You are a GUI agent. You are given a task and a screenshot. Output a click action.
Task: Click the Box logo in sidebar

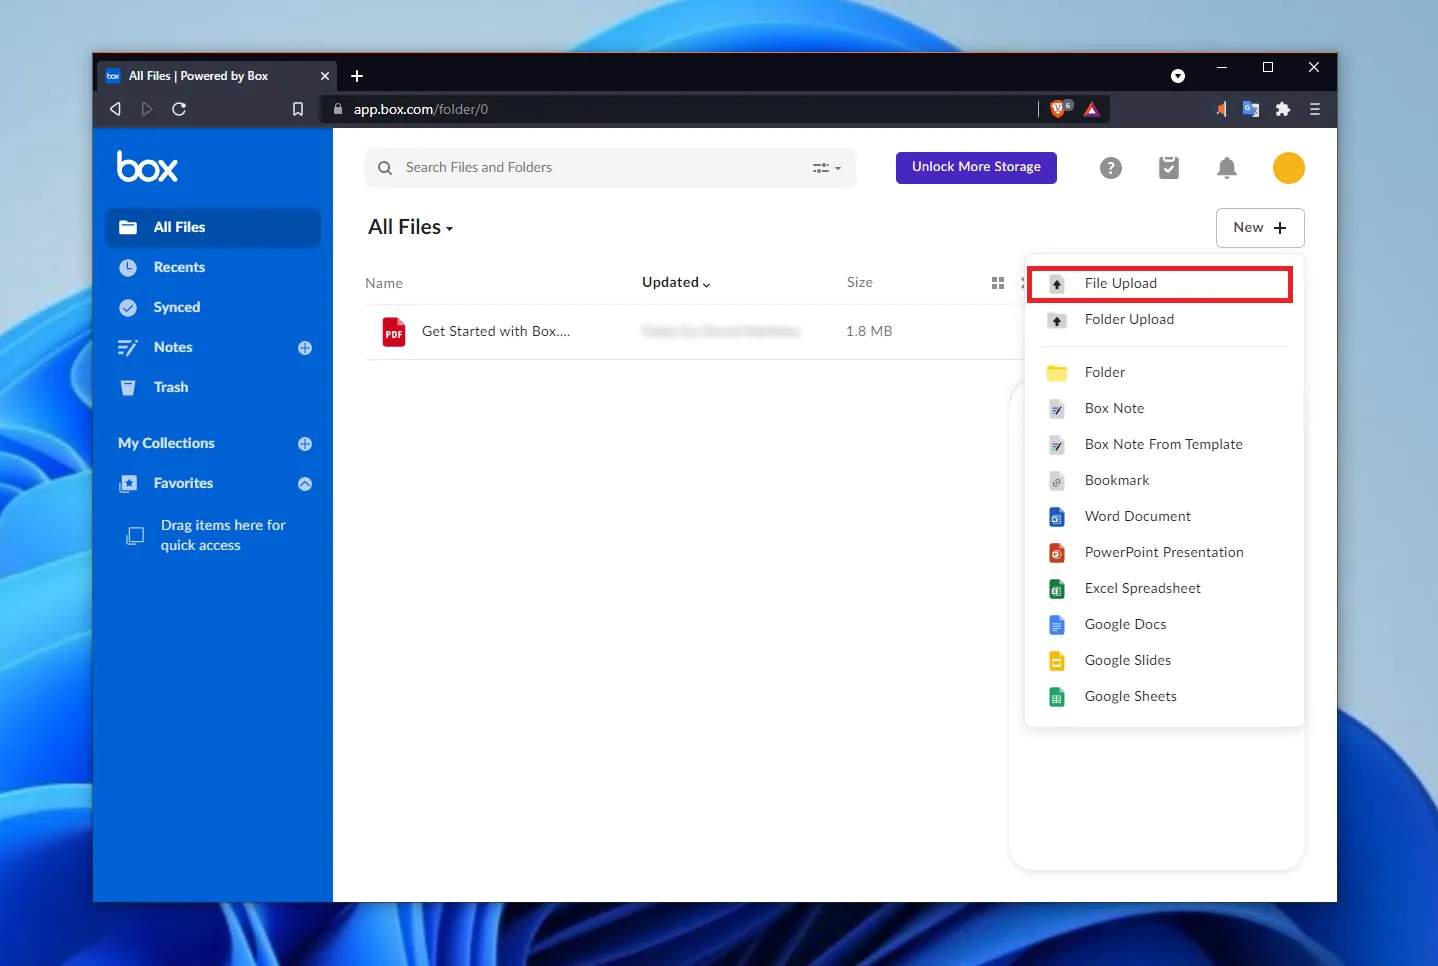point(147,166)
